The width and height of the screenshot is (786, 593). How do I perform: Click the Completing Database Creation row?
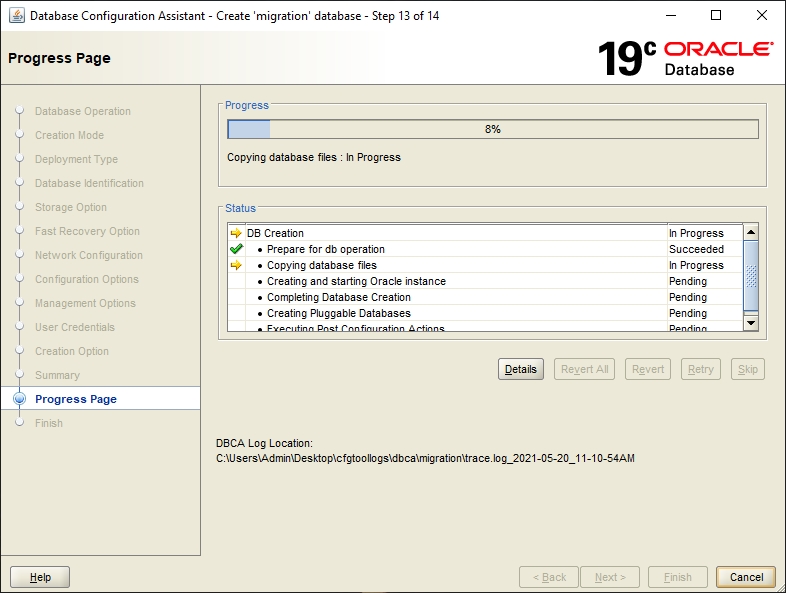[338, 297]
